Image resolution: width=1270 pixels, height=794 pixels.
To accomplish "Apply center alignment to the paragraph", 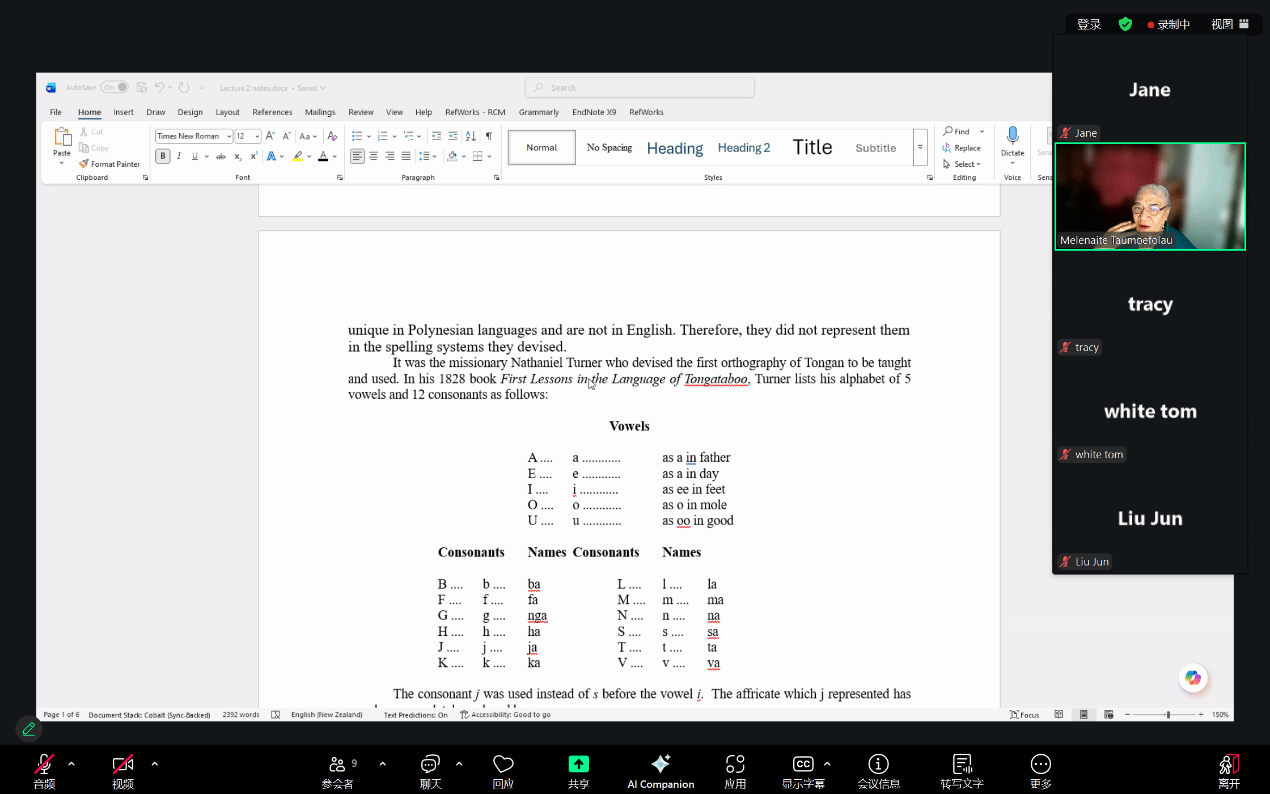I will [373, 156].
